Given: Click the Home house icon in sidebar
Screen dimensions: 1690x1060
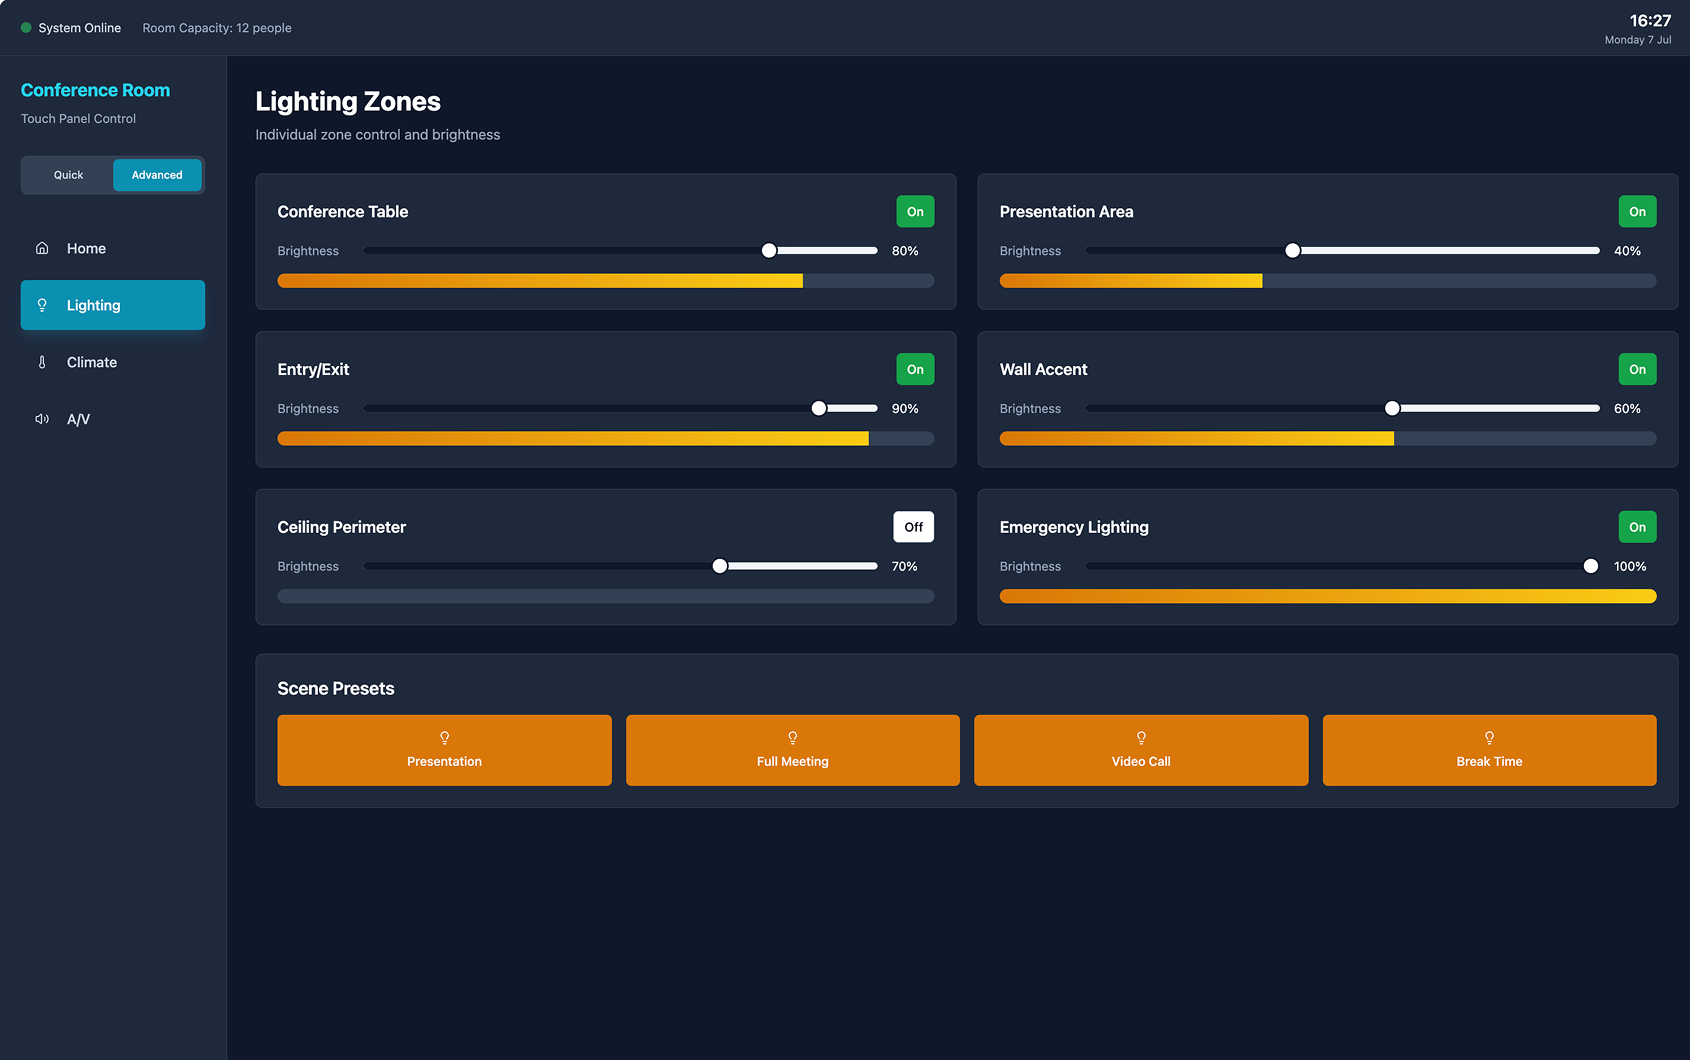Looking at the screenshot, I should pos(42,248).
